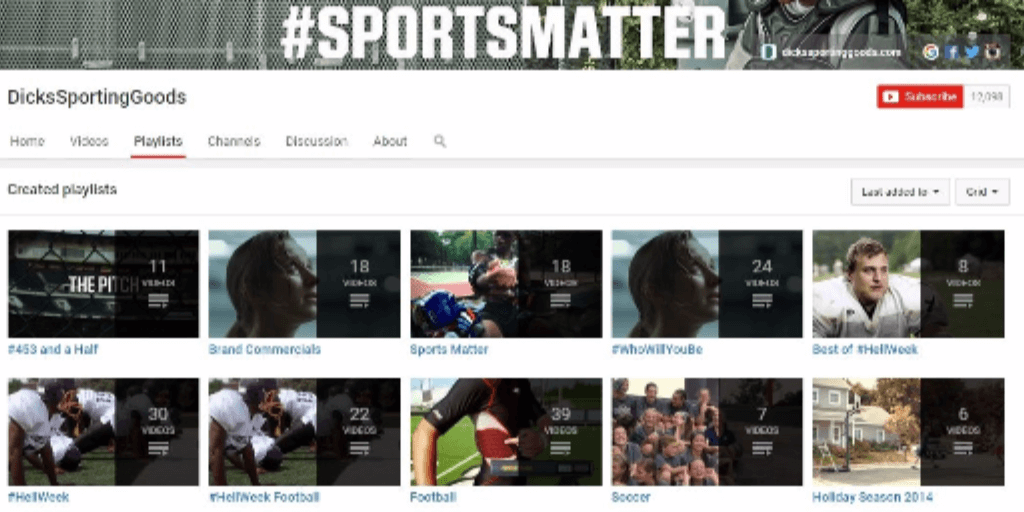The width and height of the screenshot is (1024, 512).
Task: Click the DicksSportingGoods channel name
Action: click(97, 97)
